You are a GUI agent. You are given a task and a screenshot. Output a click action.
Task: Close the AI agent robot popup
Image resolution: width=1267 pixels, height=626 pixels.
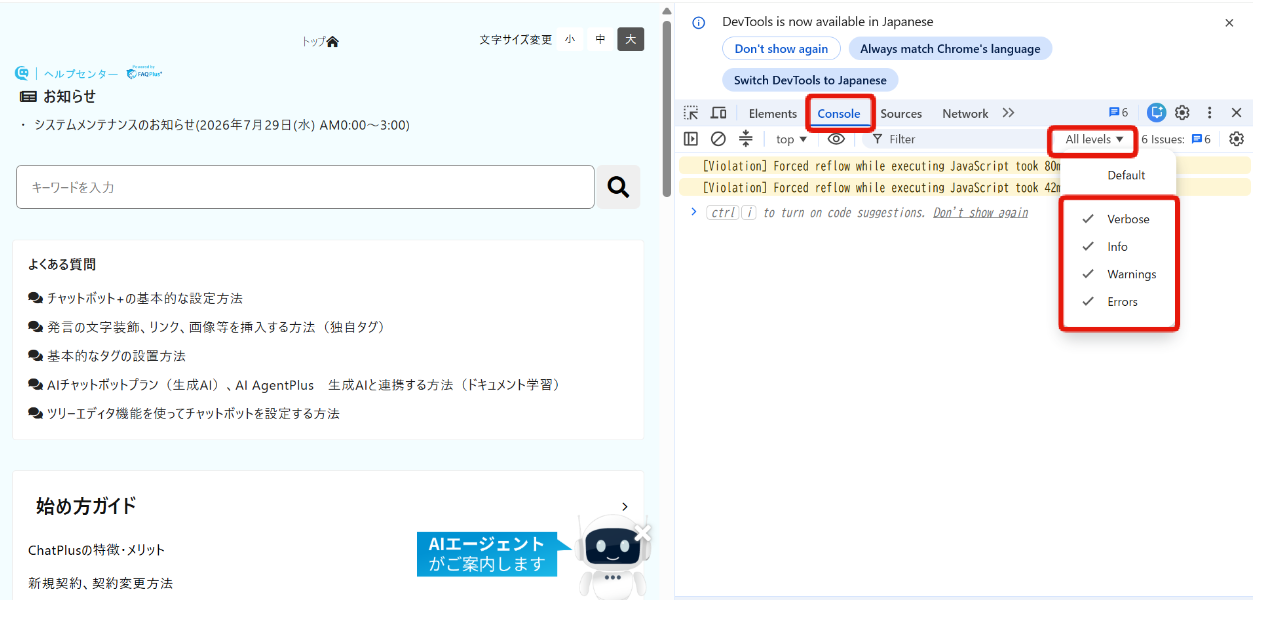[x=642, y=532]
